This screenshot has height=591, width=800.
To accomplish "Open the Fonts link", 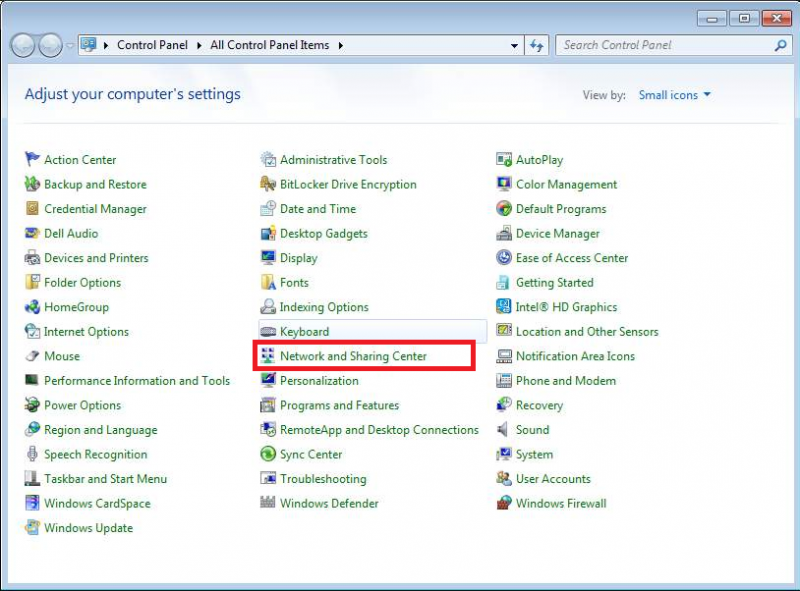I will [294, 282].
